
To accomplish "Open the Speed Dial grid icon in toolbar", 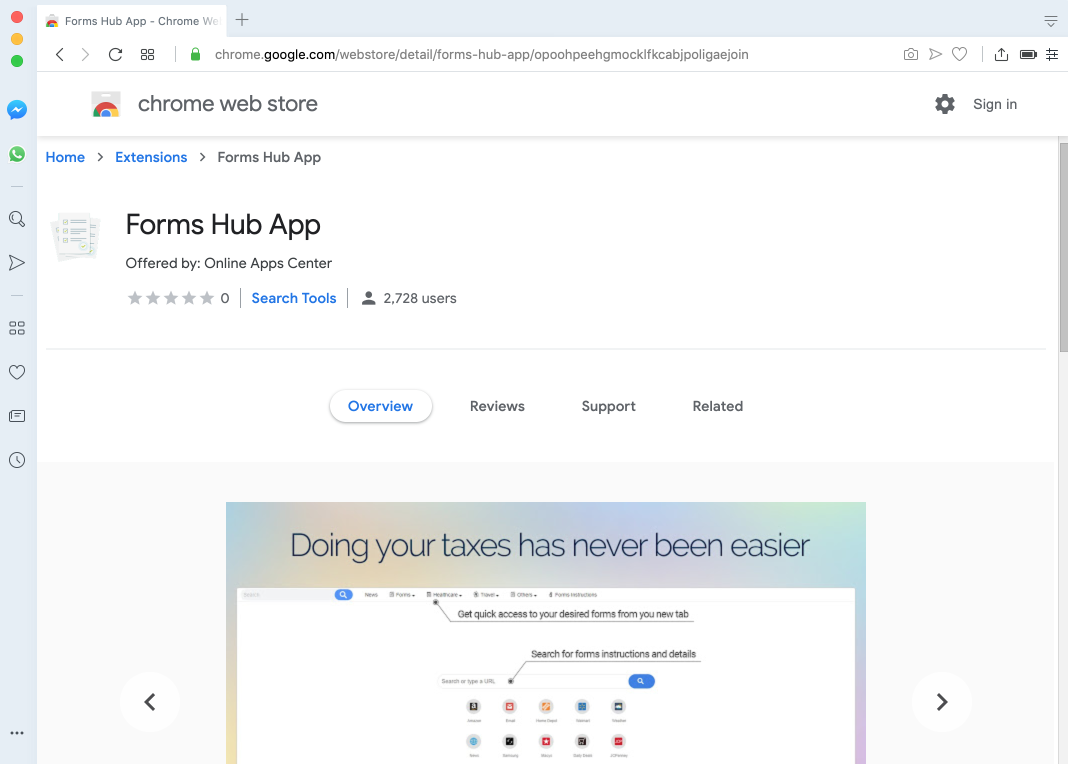I will pos(147,55).
